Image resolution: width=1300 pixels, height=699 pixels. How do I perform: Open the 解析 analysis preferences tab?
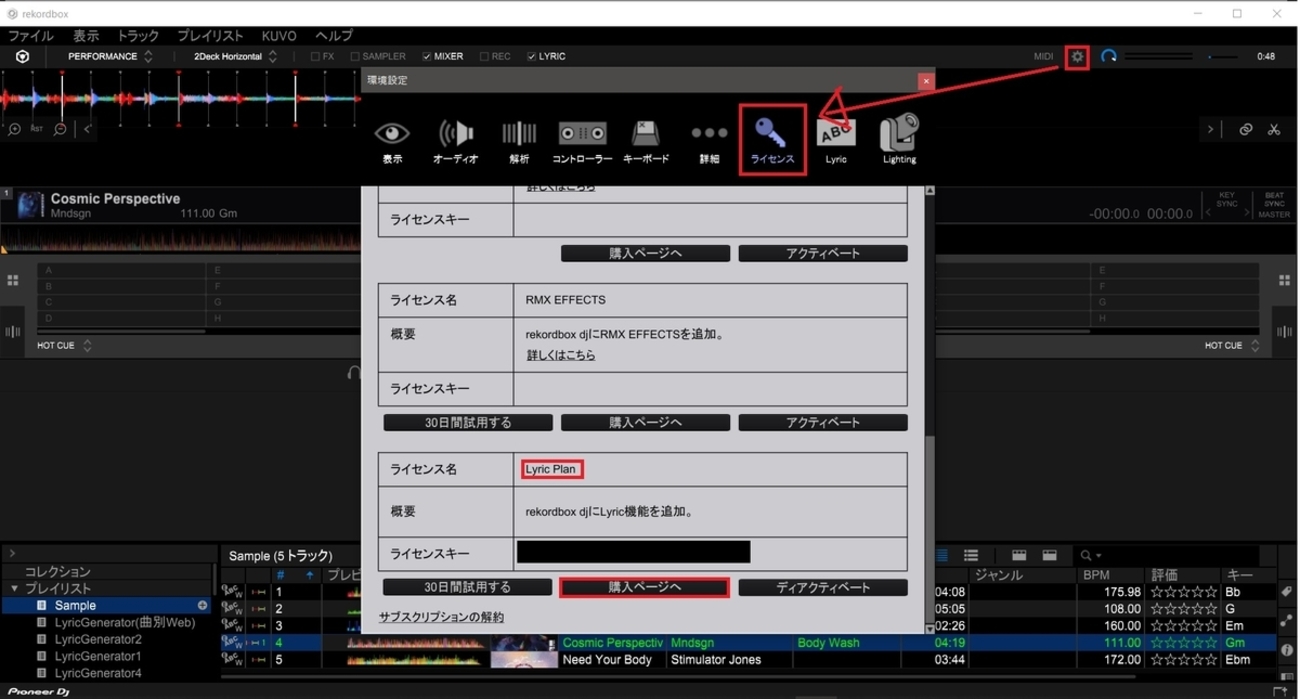click(519, 140)
